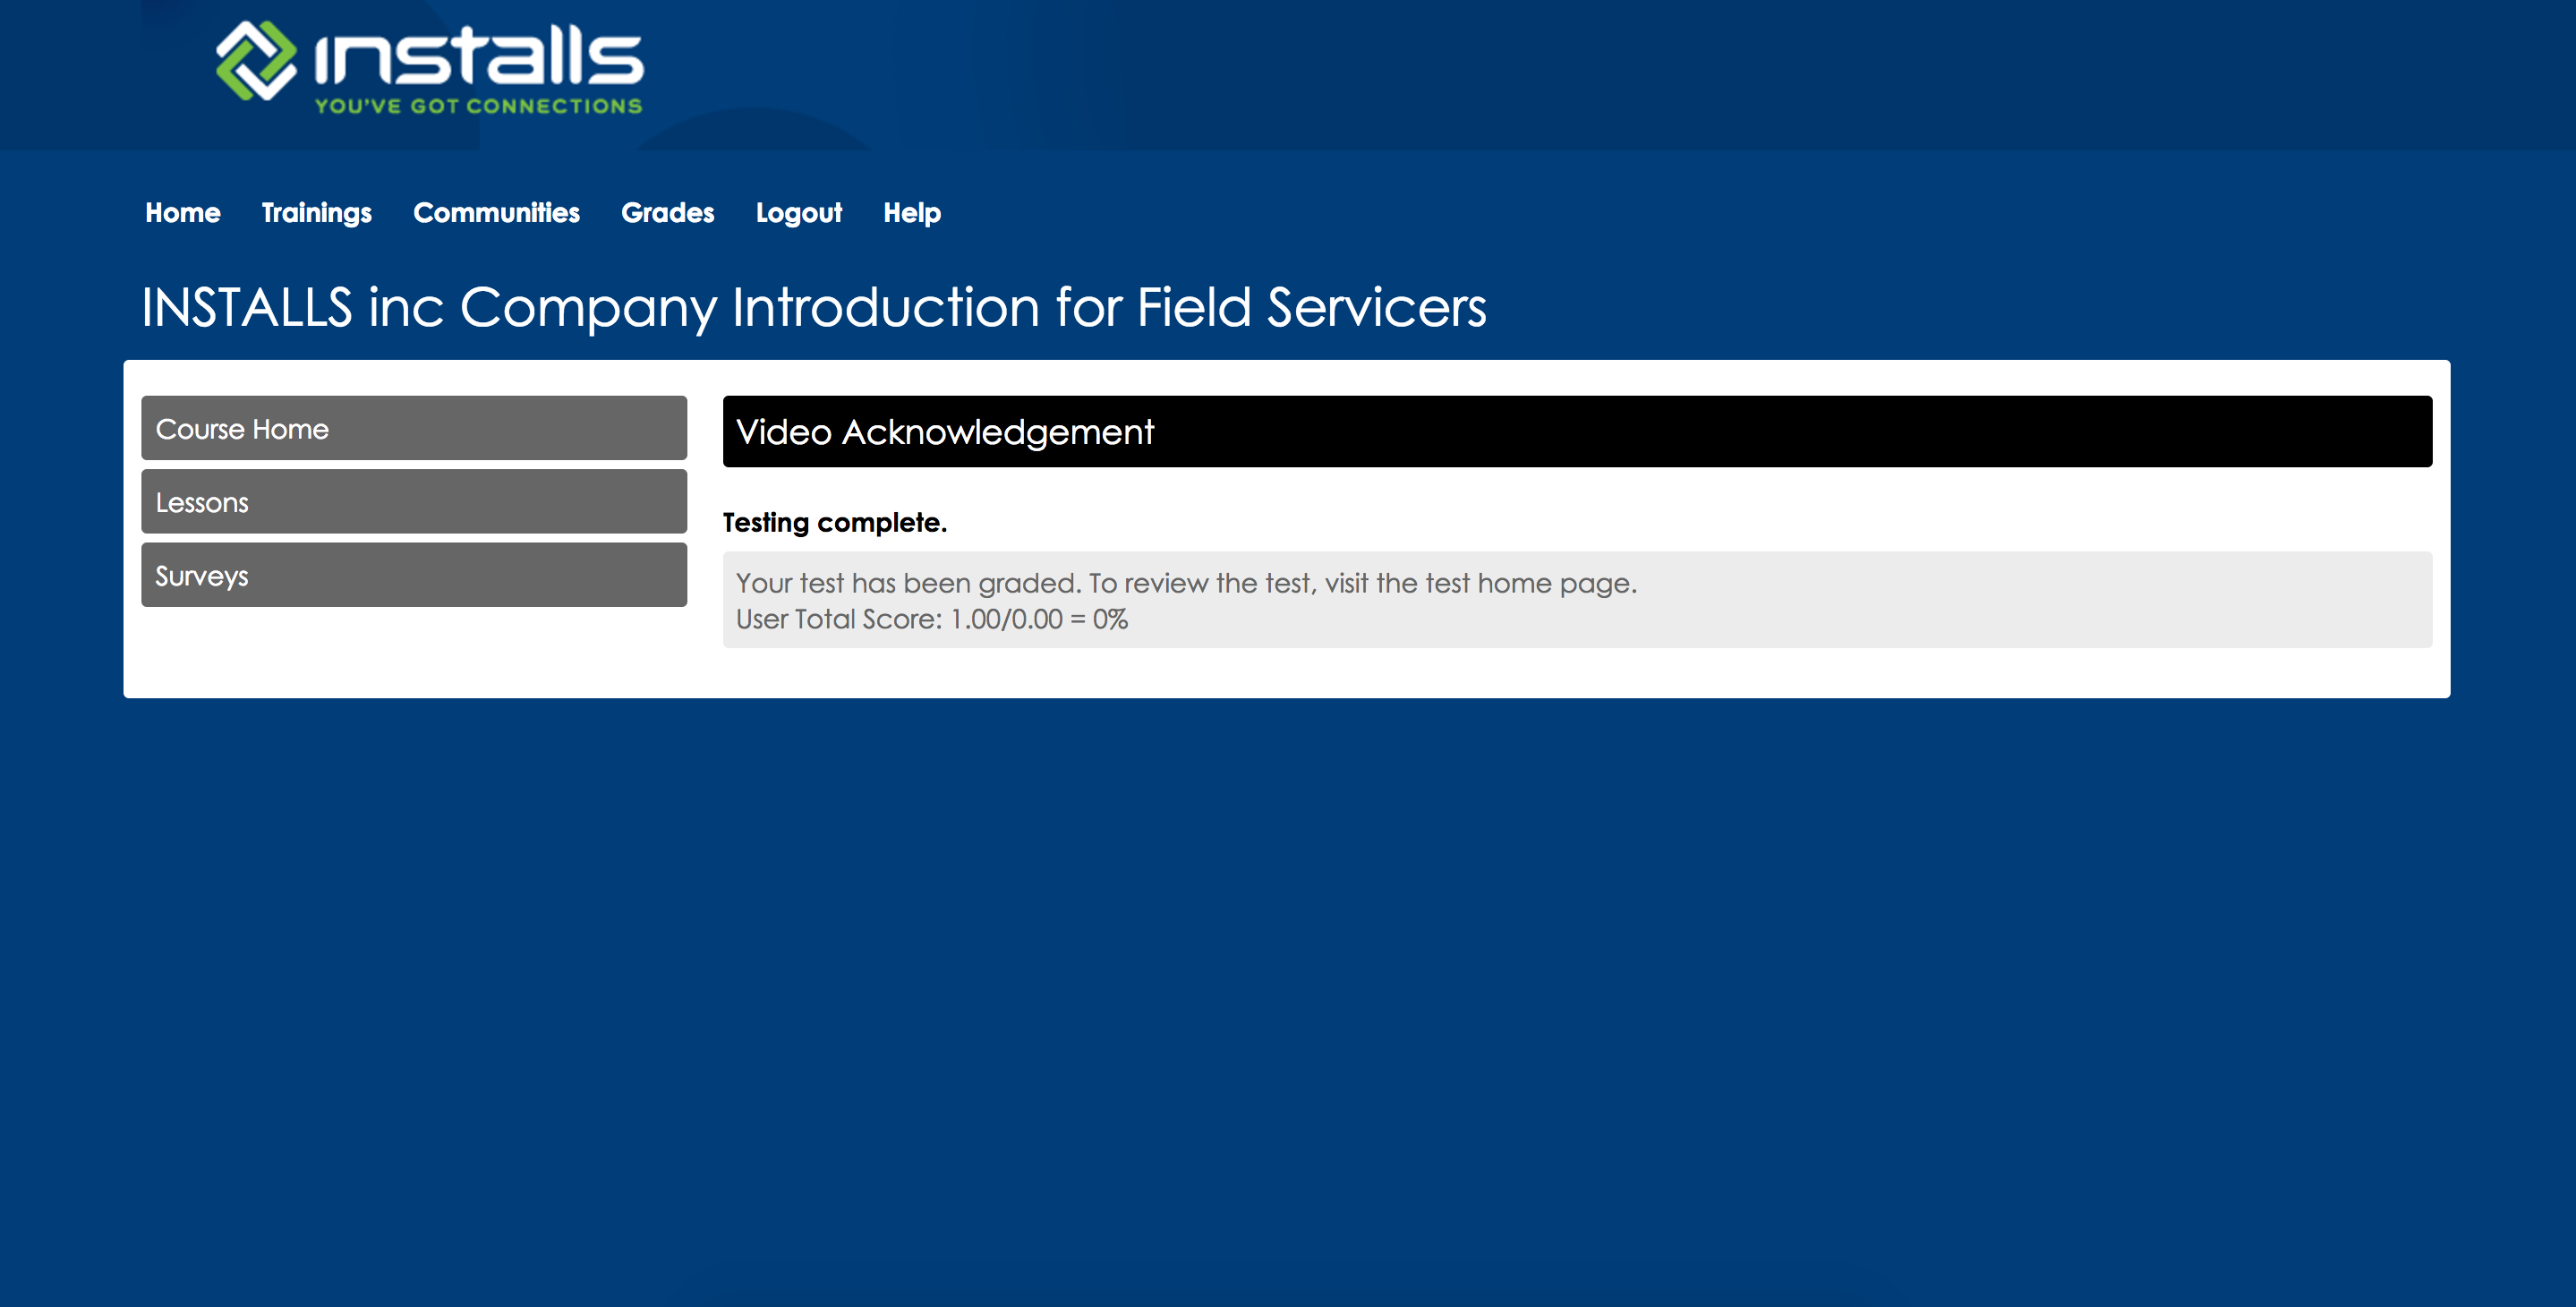Open the Surveys sidebar button

[413, 575]
